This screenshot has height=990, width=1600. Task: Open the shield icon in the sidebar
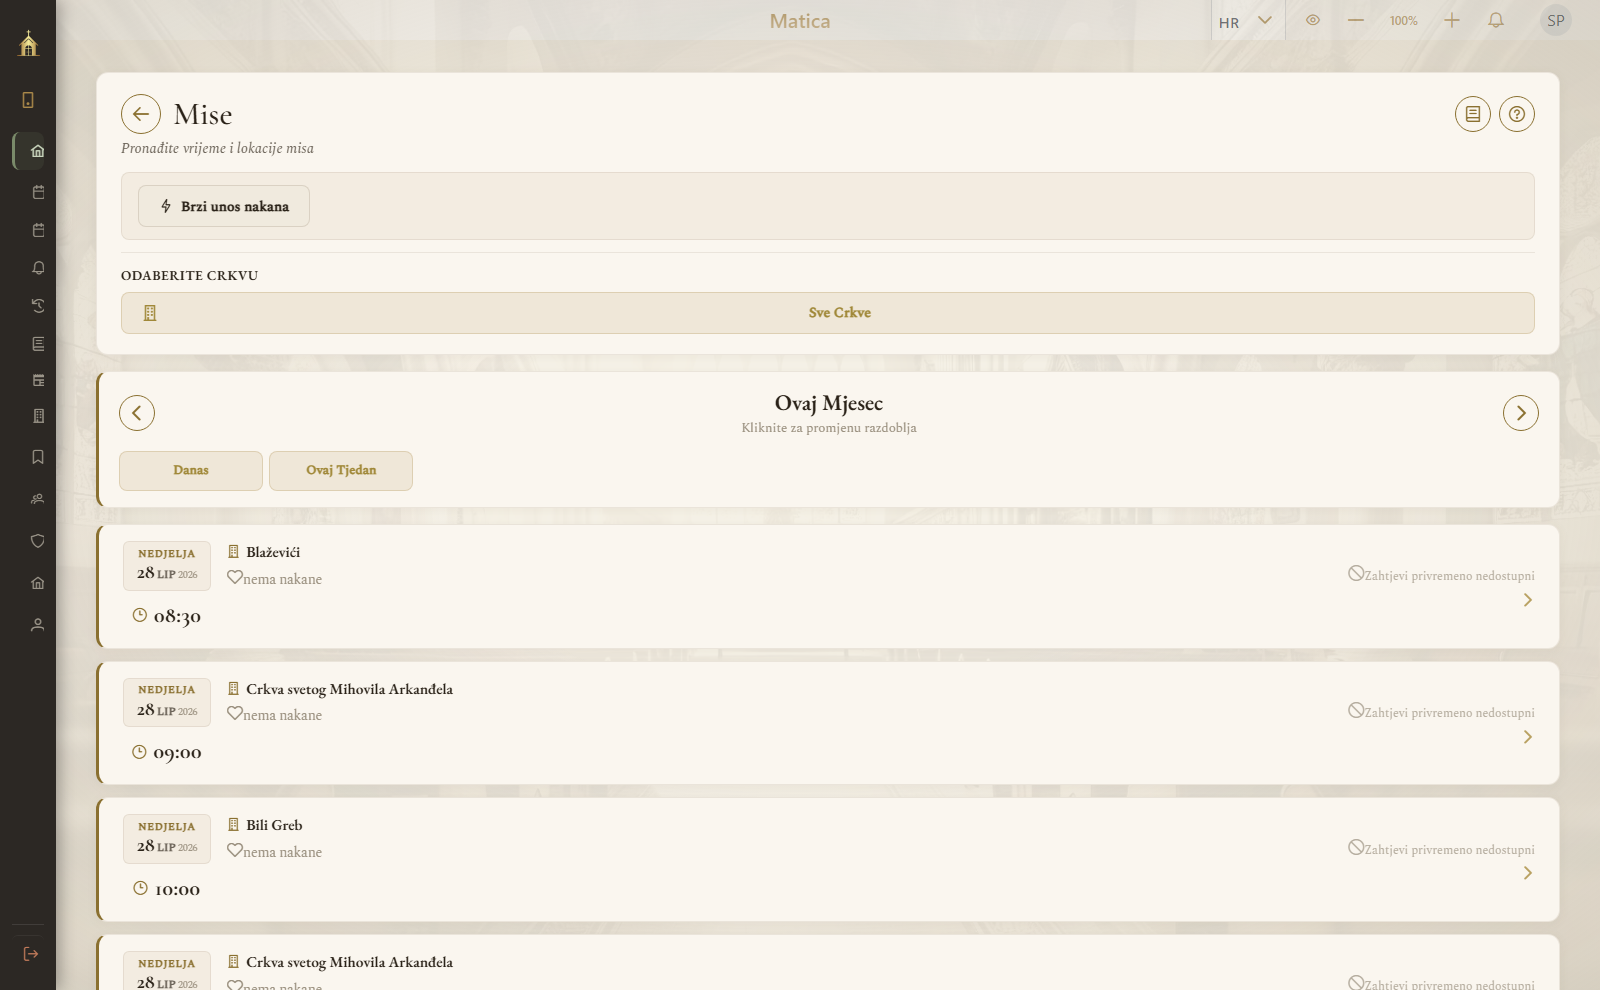pyautogui.click(x=38, y=541)
